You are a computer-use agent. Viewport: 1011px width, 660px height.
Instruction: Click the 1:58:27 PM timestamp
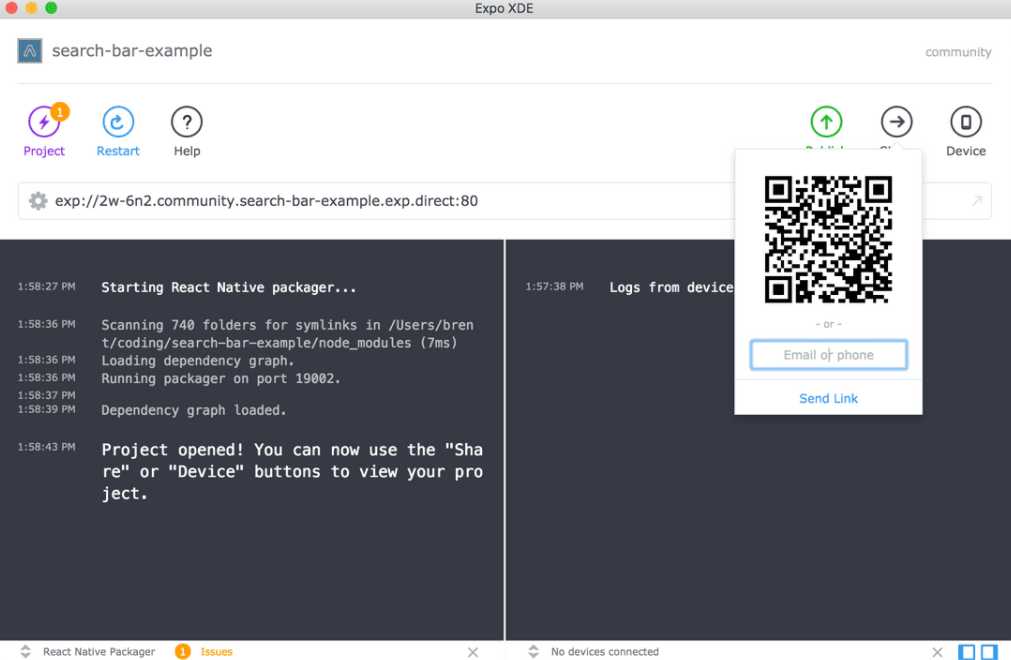point(46,286)
